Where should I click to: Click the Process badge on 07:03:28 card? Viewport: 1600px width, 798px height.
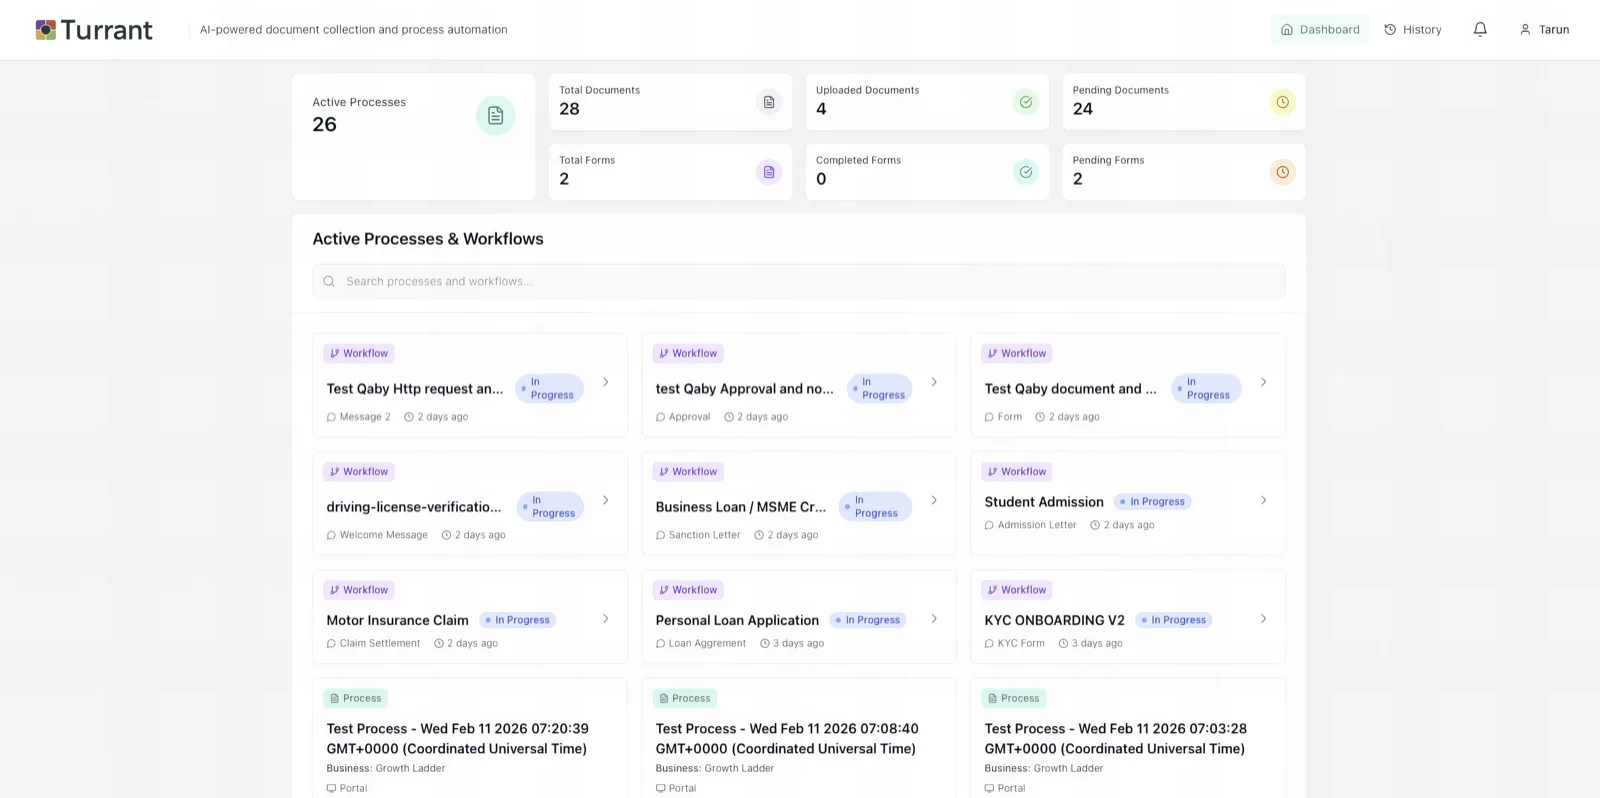point(1013,698)
